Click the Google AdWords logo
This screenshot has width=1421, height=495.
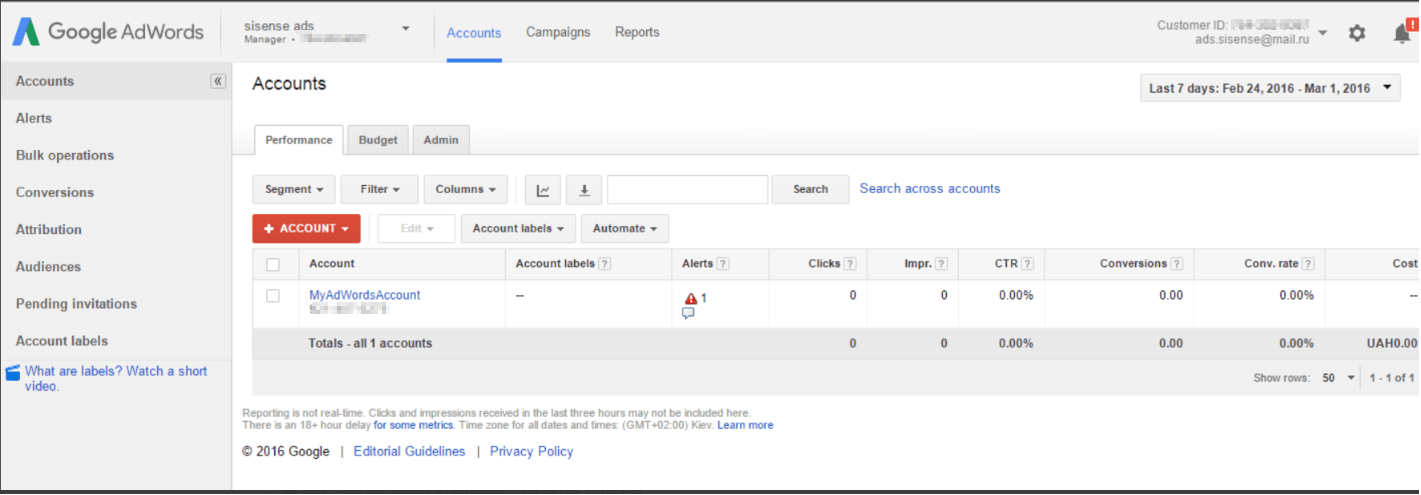tap(108, 31)
